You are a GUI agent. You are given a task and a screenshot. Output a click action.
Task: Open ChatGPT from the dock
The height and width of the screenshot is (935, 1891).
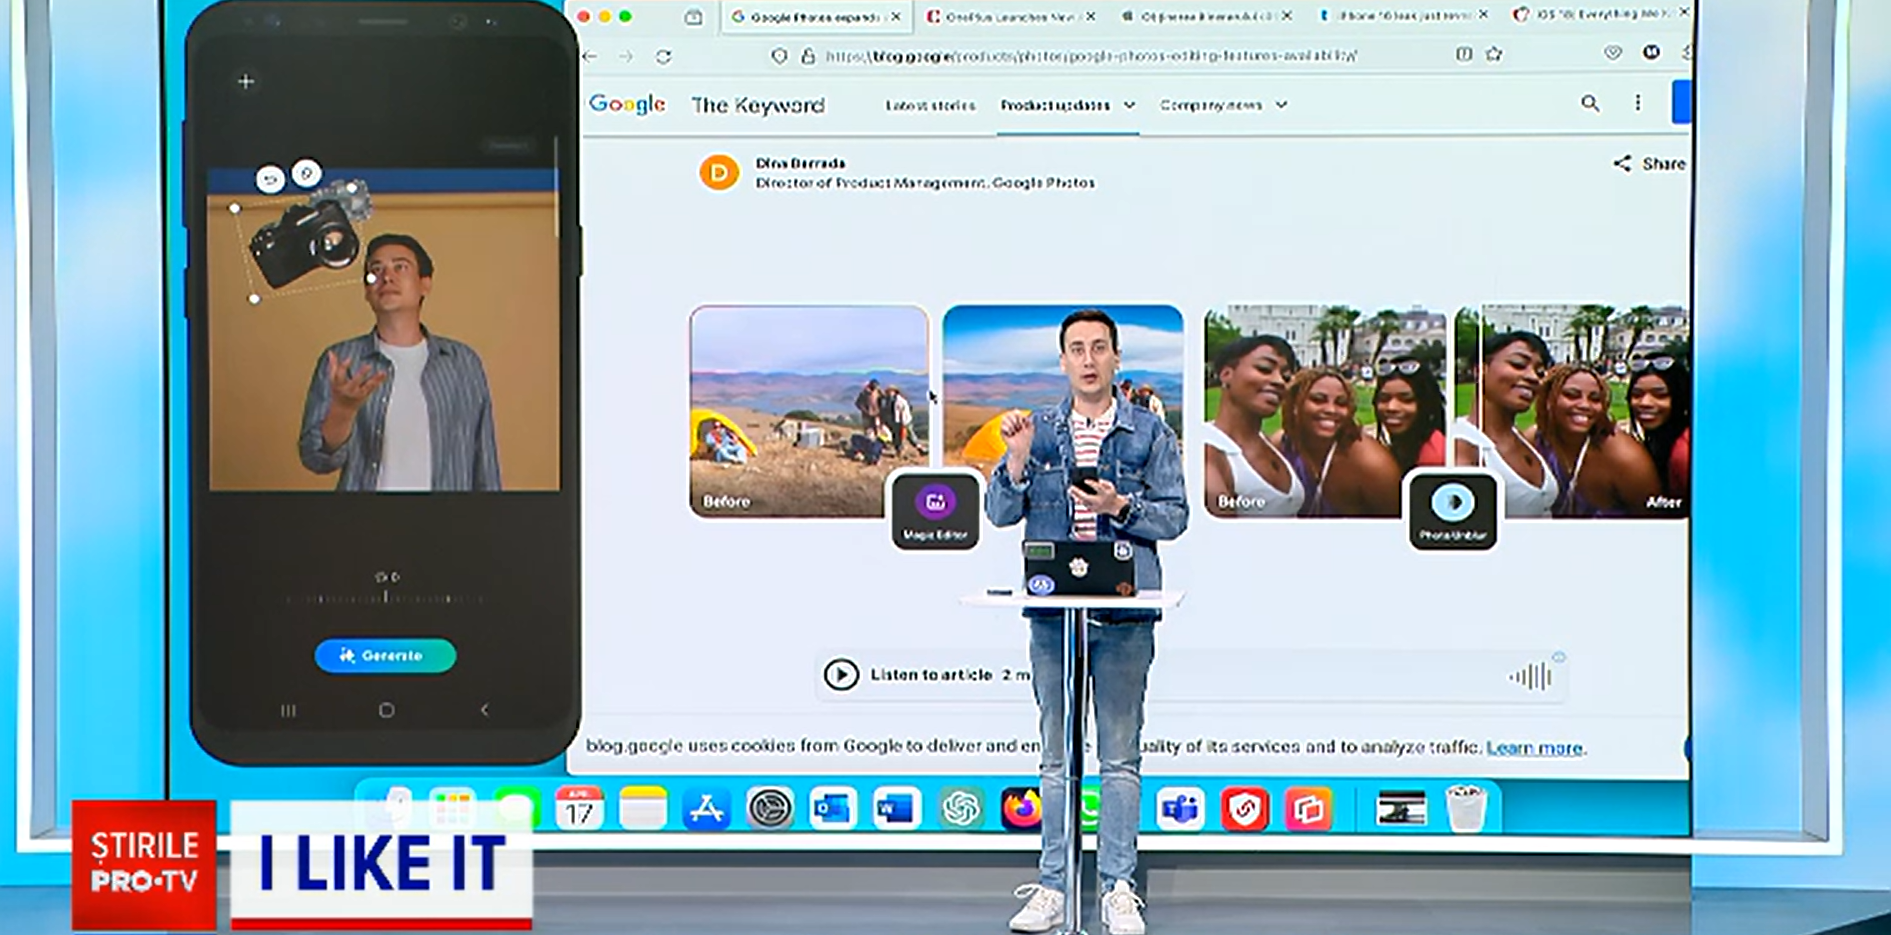pyautogui.click(x=961, y=809)
